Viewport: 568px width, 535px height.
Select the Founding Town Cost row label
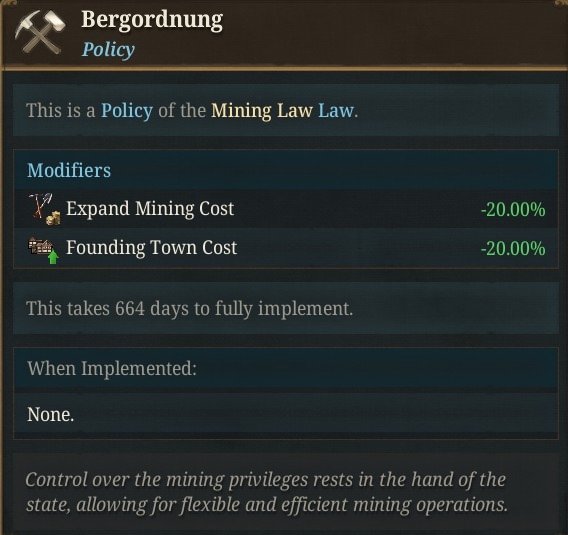[x=151, y=248]
